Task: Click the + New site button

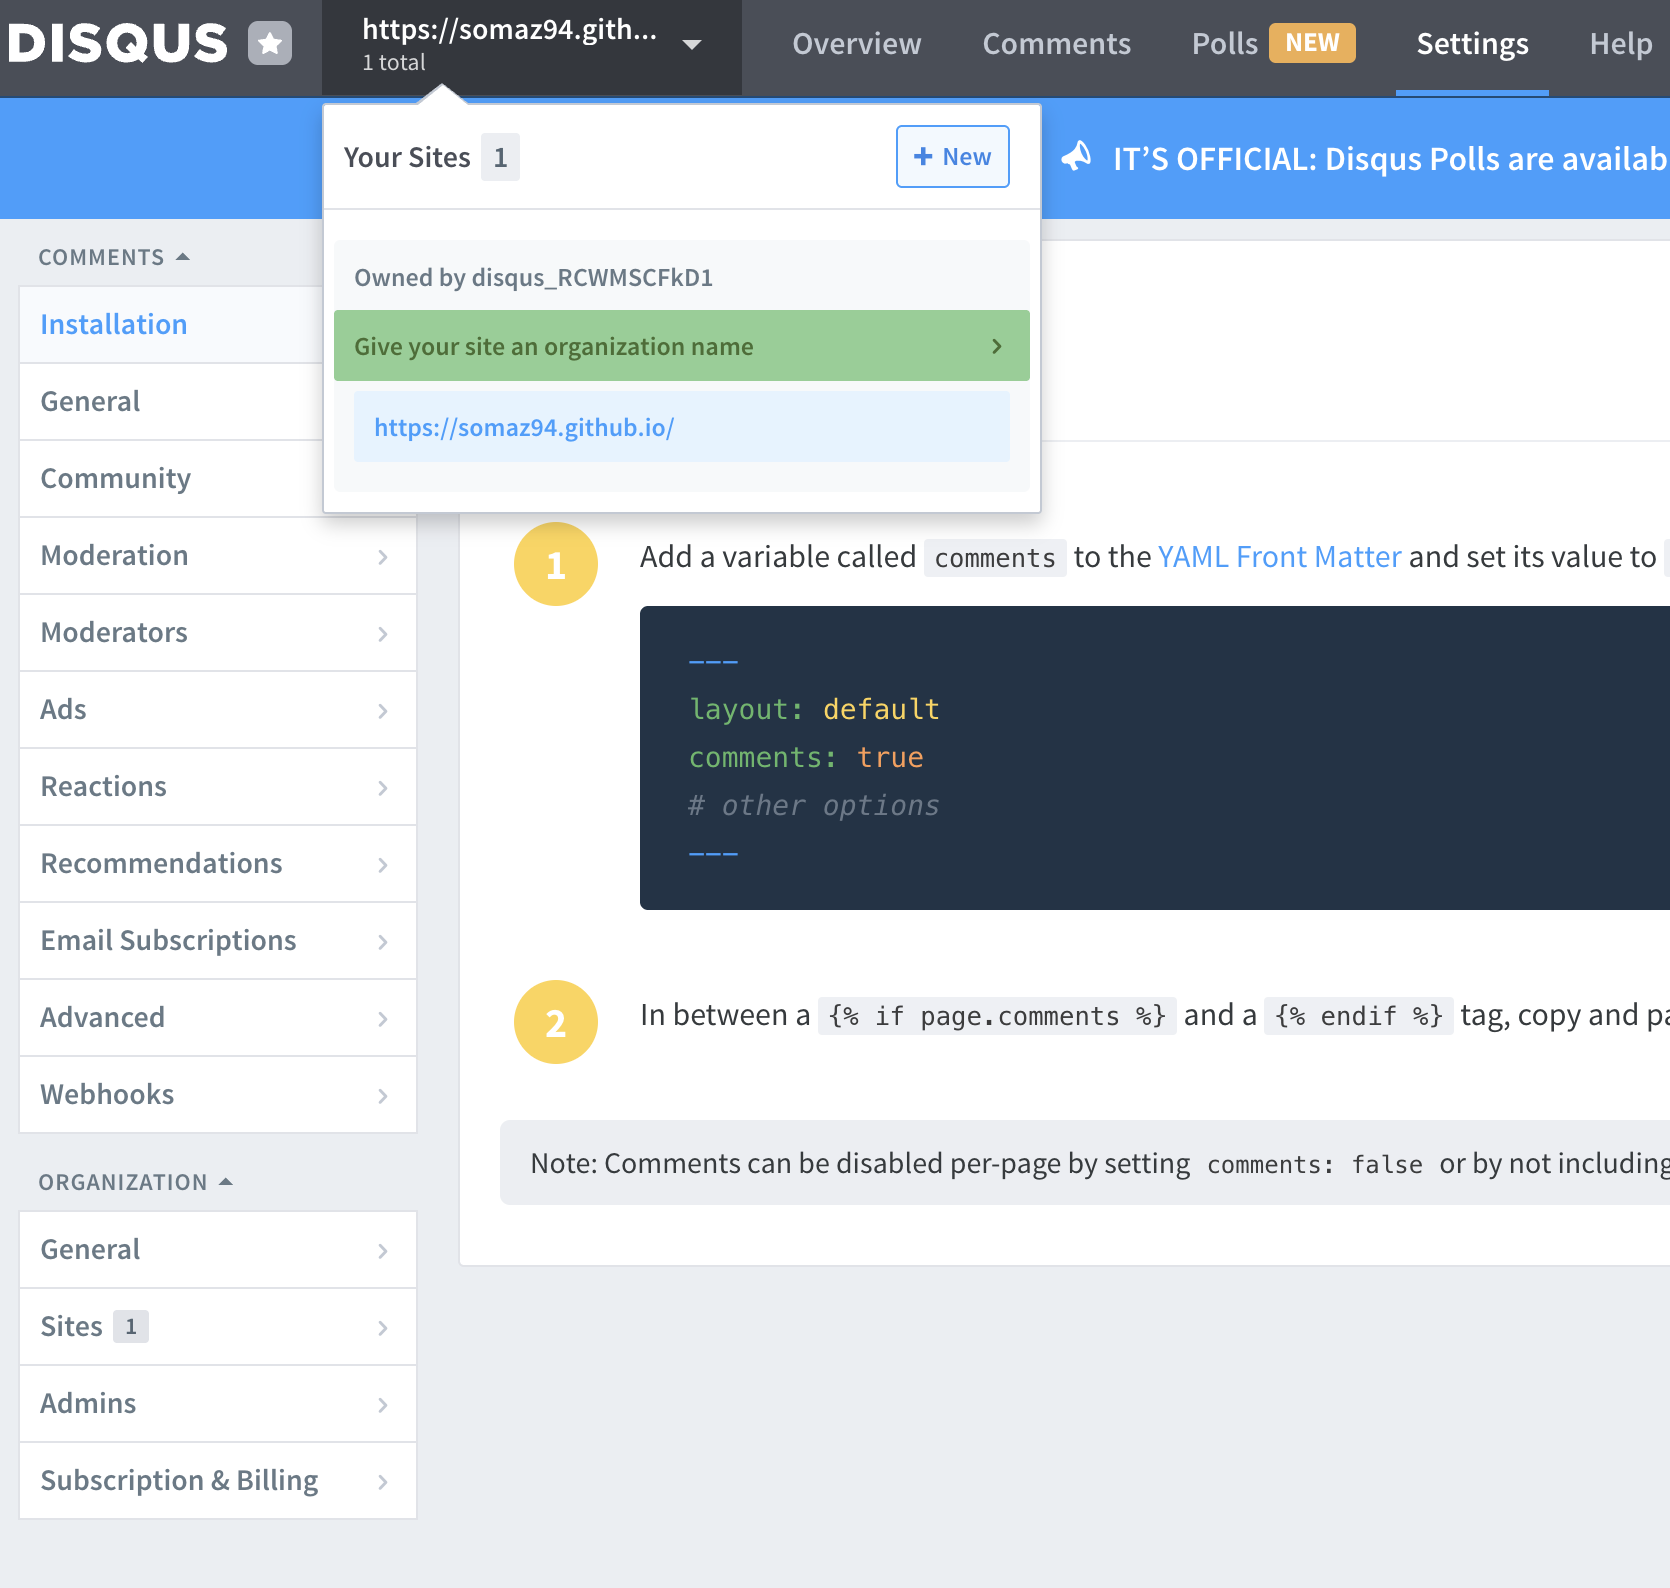Action: [952, 157]
